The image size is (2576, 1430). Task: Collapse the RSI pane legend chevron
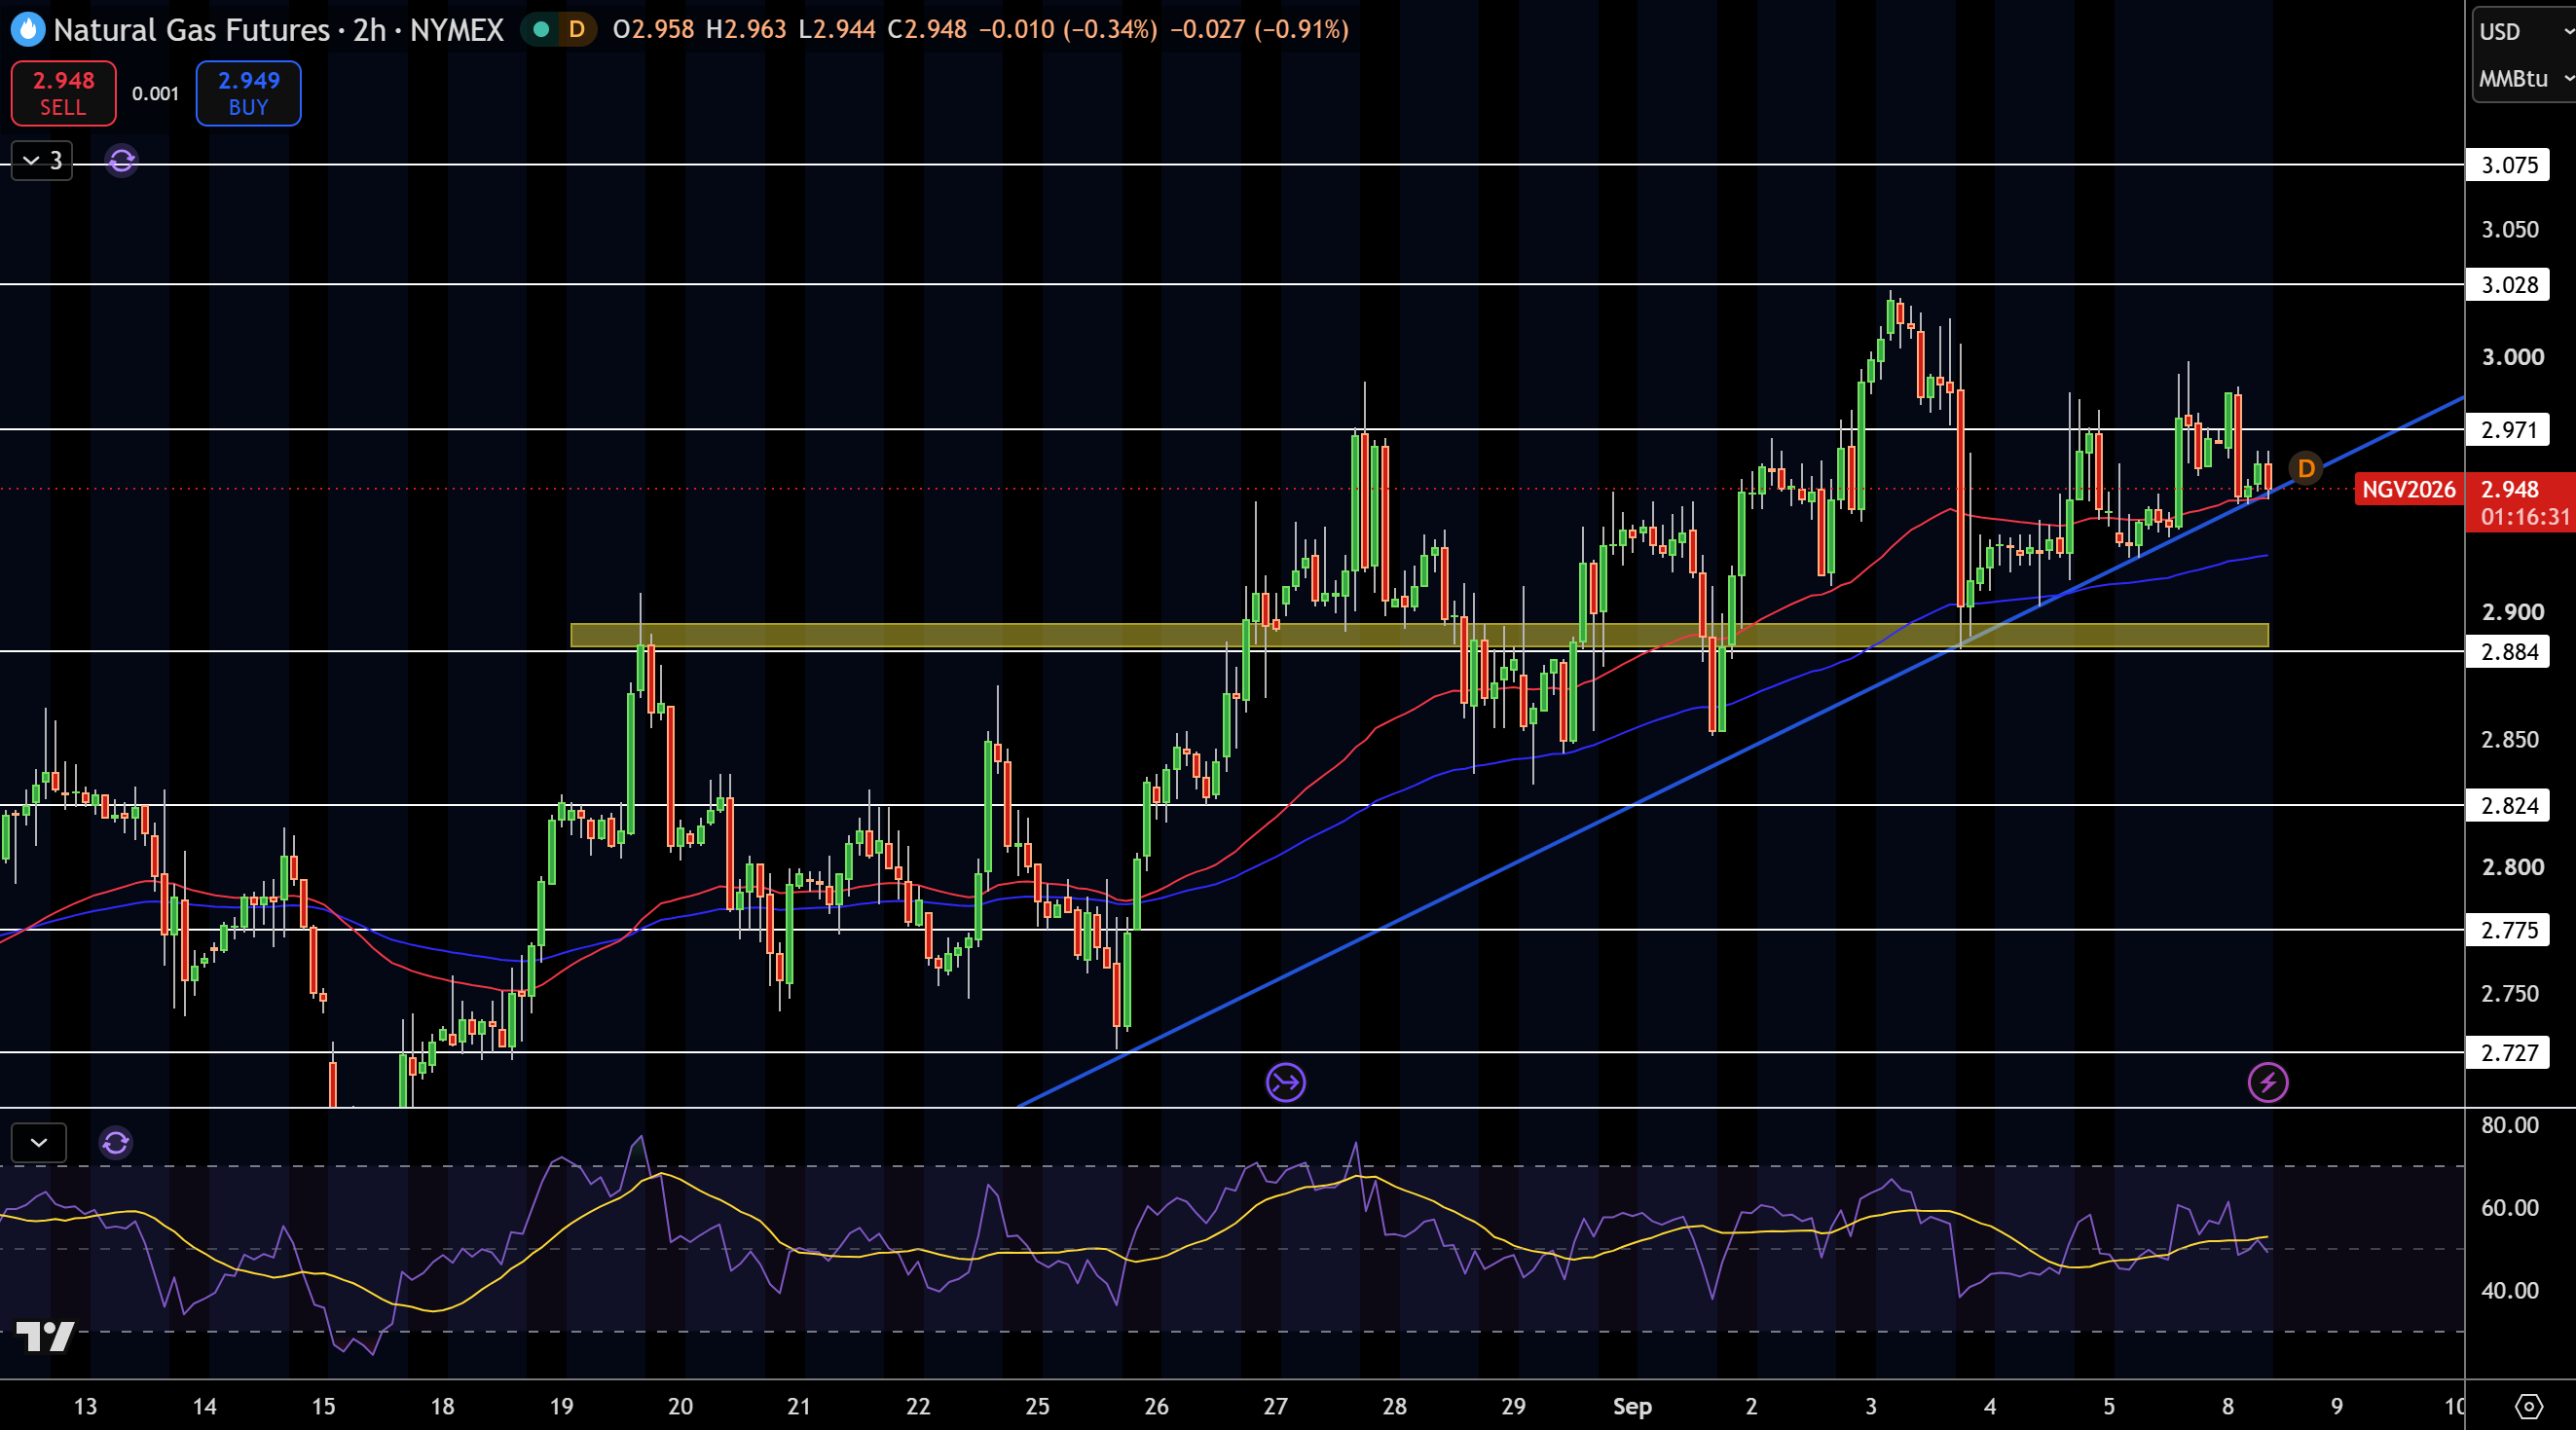39,1142
